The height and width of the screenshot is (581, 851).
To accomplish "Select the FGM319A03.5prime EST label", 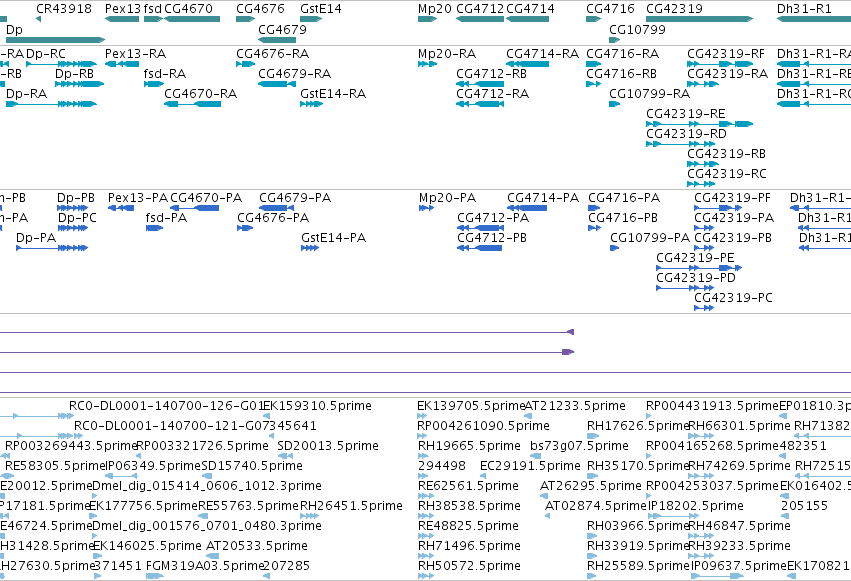I will [205, 566].
